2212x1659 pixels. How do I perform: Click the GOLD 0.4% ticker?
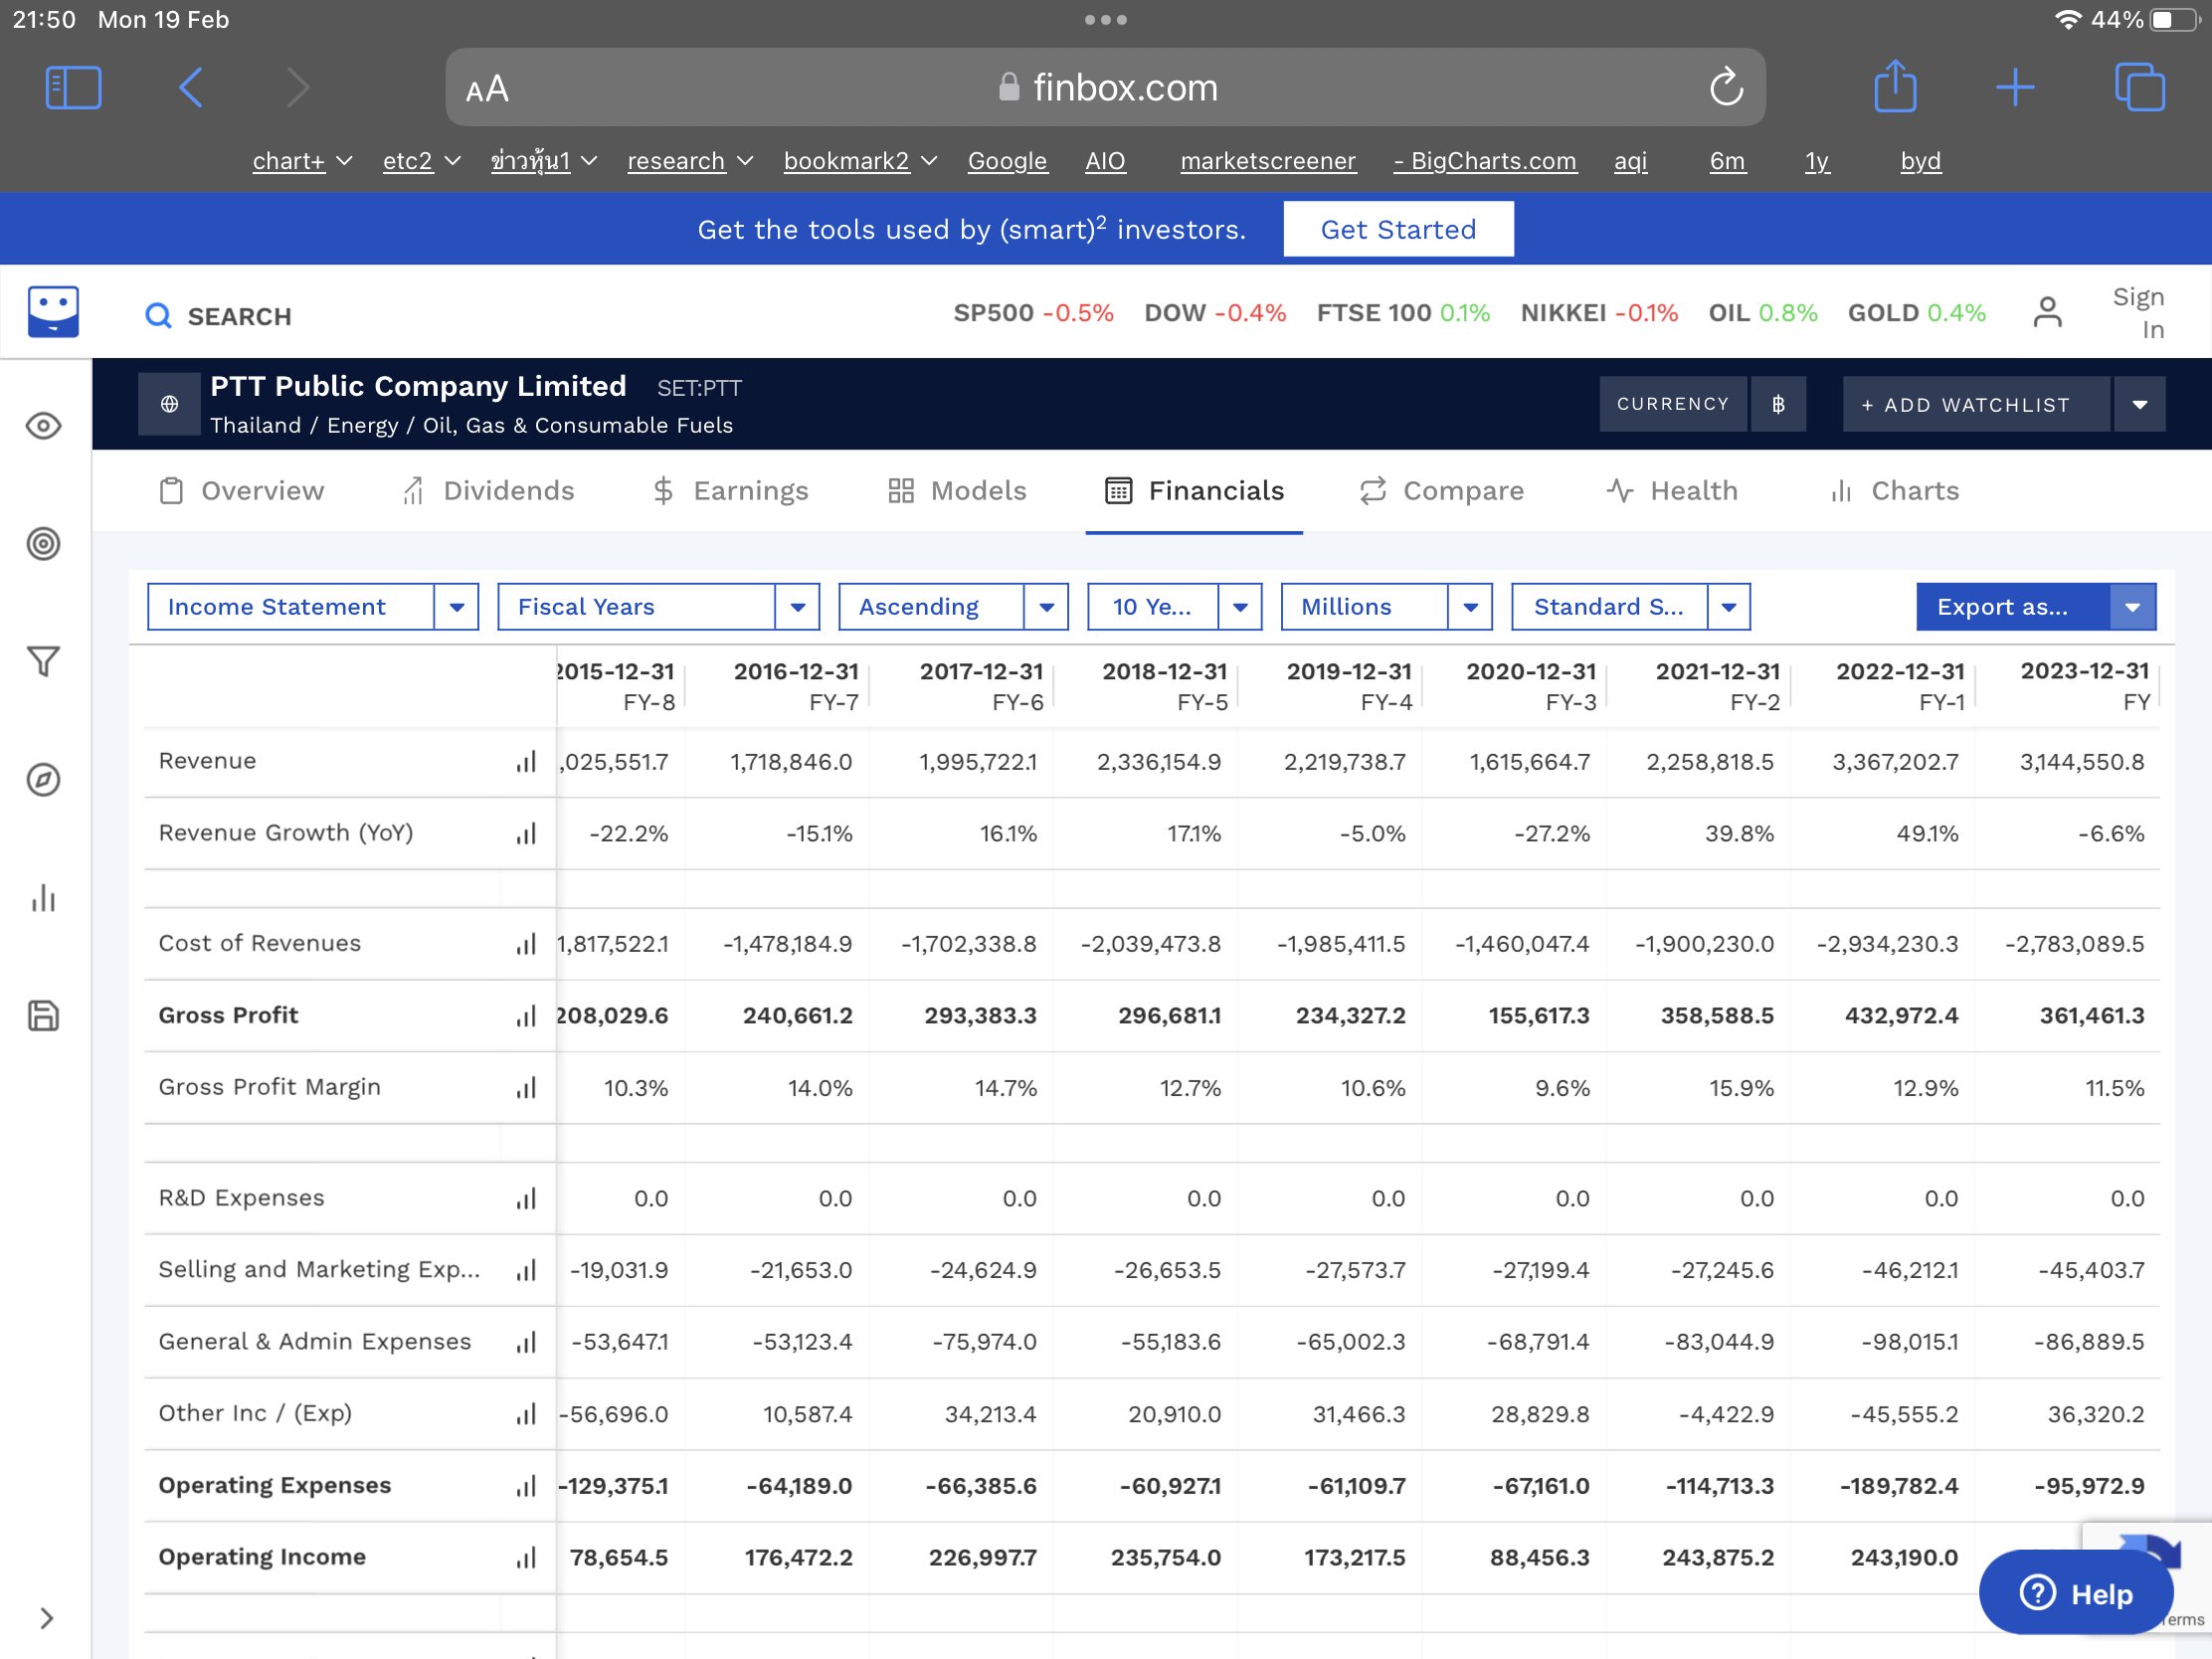coord(1916,313)
